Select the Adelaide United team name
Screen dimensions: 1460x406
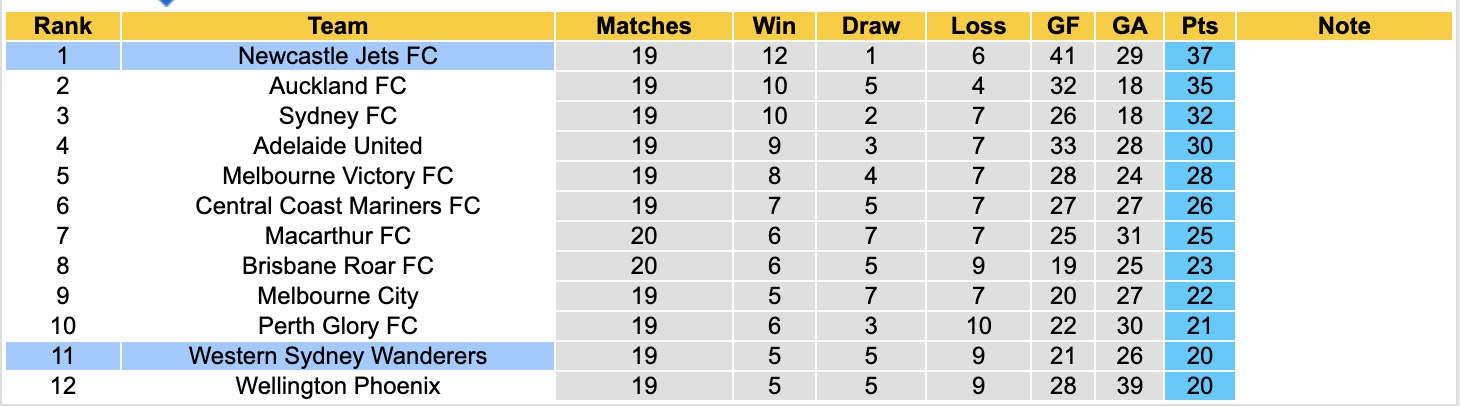[338, 146]
